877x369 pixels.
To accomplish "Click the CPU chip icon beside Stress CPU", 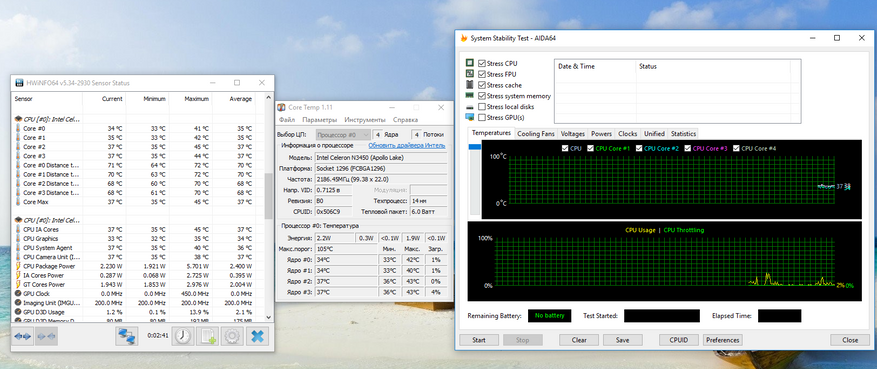I will pyautogui.click(x=470, y=64).
